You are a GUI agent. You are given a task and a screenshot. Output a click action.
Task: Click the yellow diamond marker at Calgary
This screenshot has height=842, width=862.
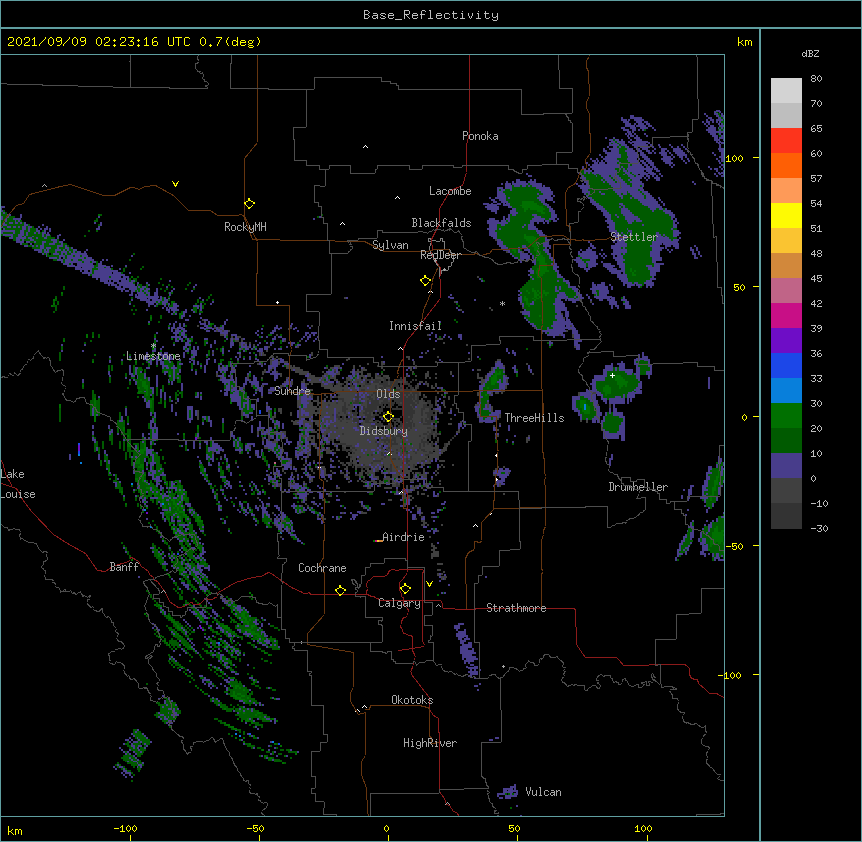405,589
